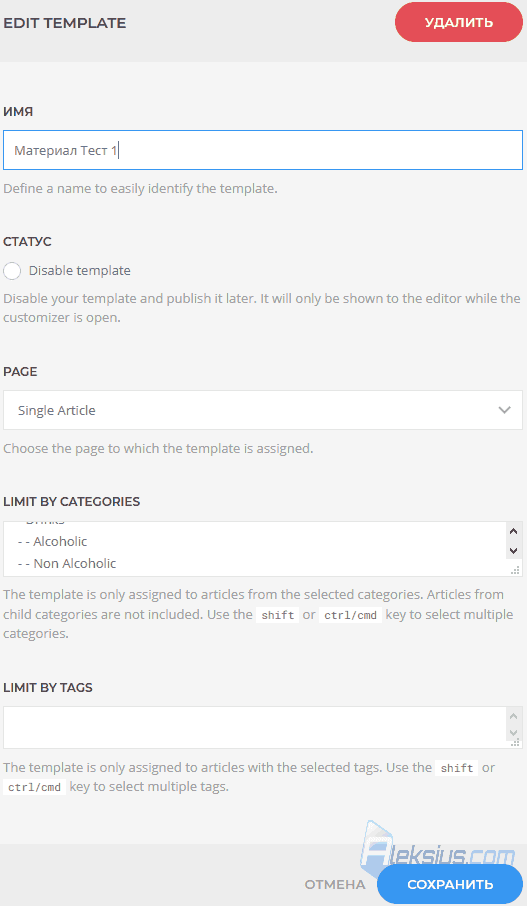Click categories list scroll down arrow
The image size is (527, 906).
pos(513,551)
